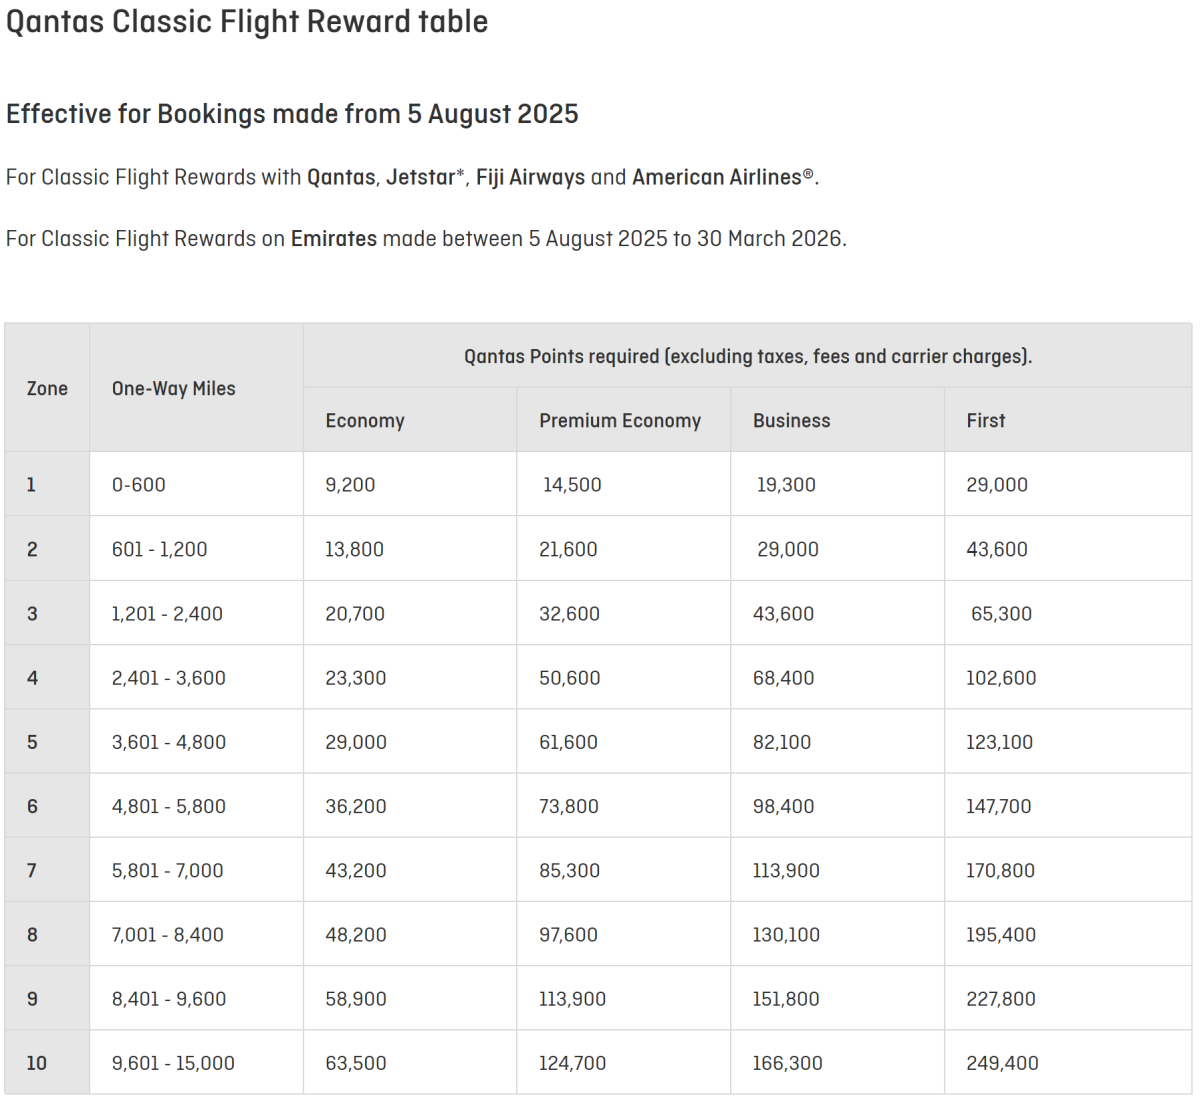
Task: Select the Zone 10 First value 249,400
Action: click(x=1002, y=1063)
